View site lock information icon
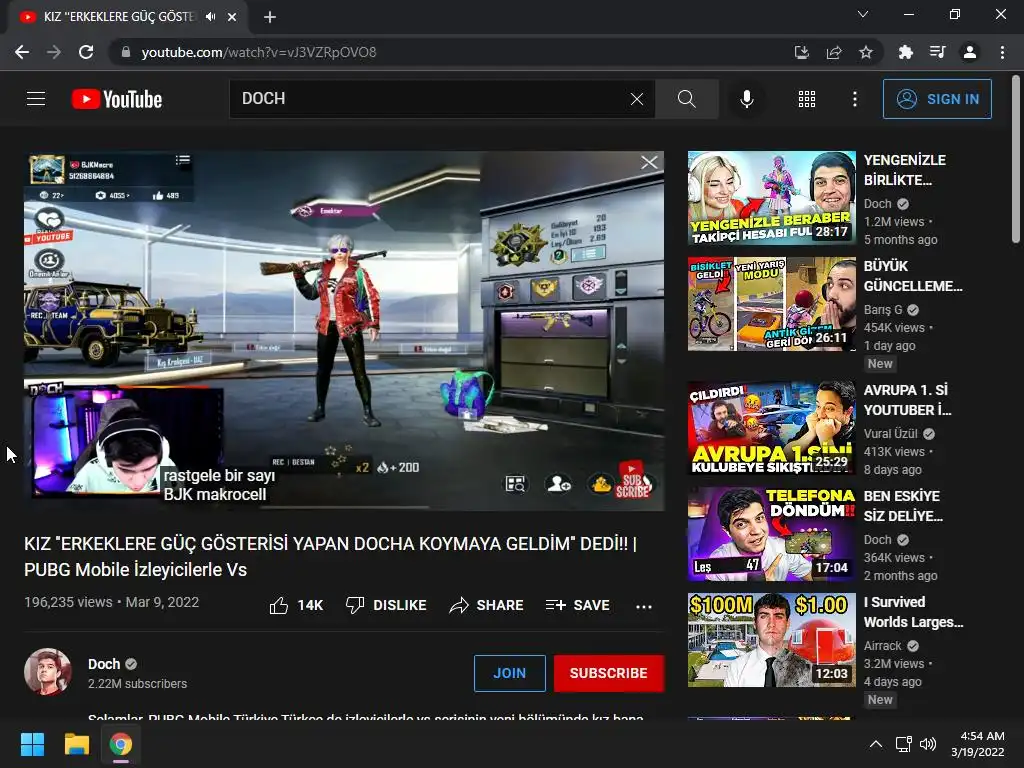This screenshot has width=1024, height=768. click(x=126, y=52)
